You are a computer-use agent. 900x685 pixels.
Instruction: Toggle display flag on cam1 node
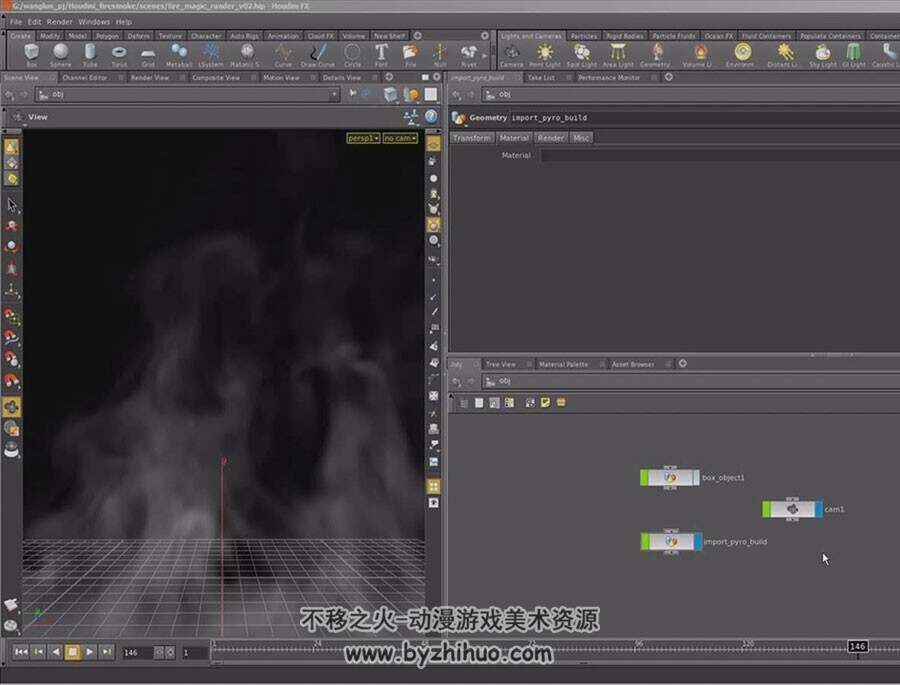click(x=819, y=509)
